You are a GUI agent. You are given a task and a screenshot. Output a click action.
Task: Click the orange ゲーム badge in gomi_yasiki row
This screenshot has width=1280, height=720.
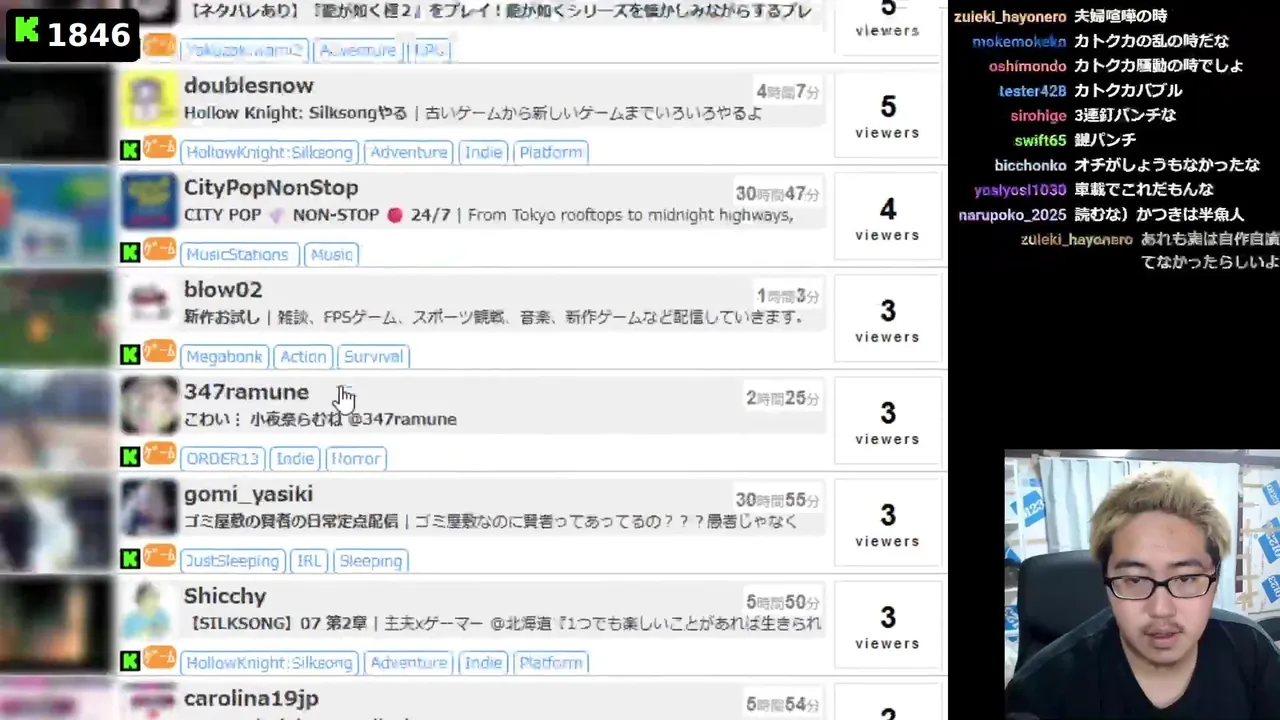coord(159,556)
